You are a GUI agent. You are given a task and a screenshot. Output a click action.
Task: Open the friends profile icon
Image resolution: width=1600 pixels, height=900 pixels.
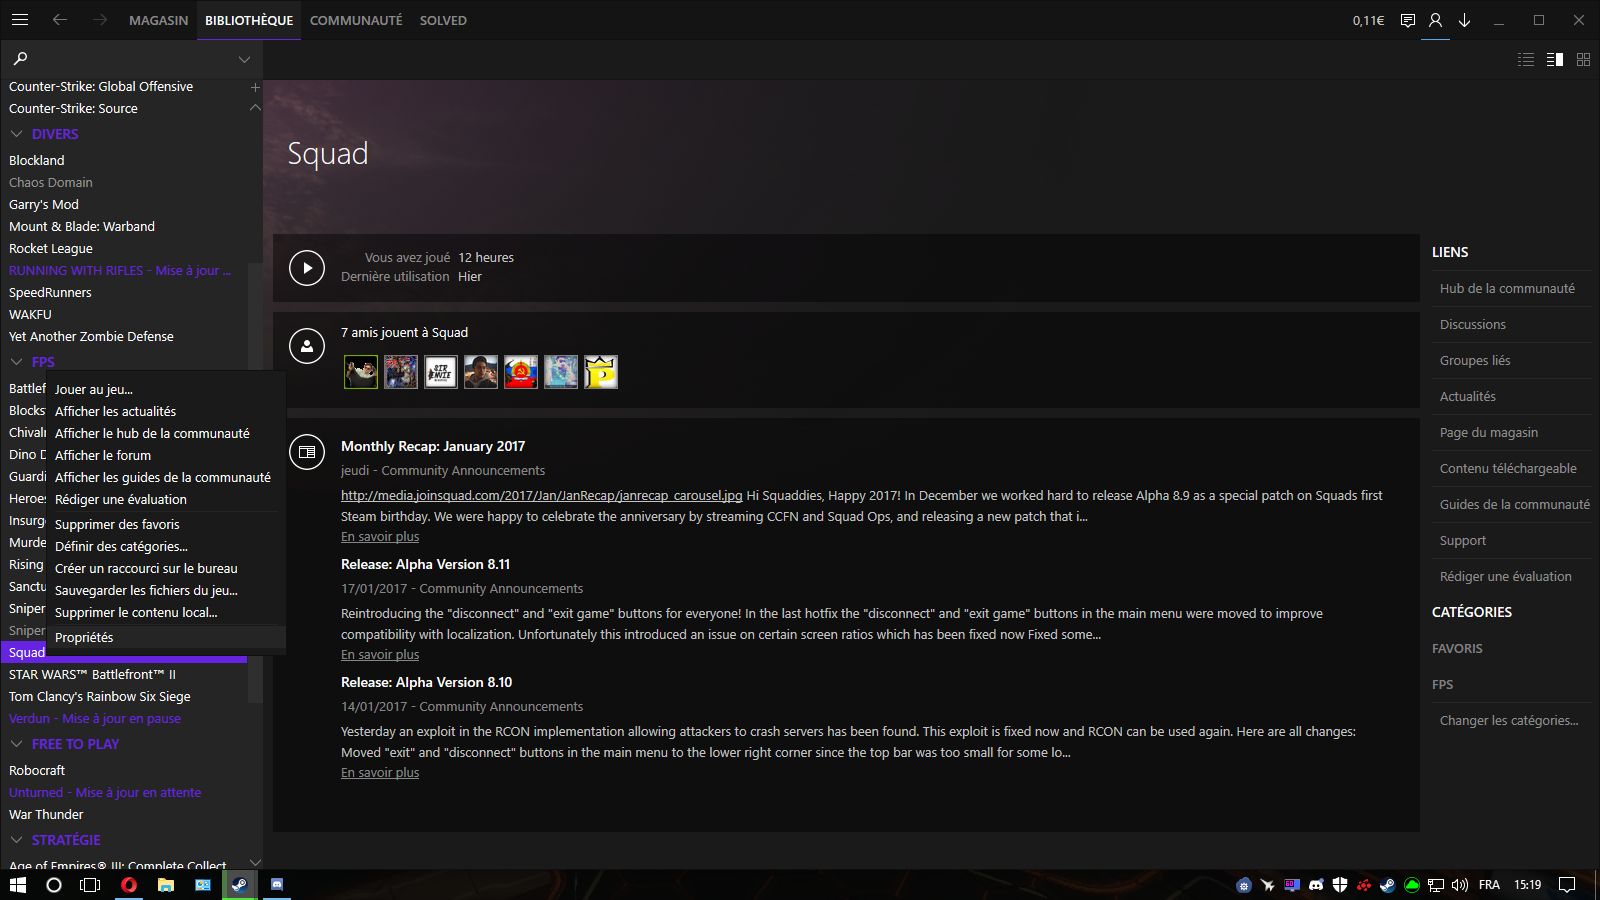coord(1436,20)
